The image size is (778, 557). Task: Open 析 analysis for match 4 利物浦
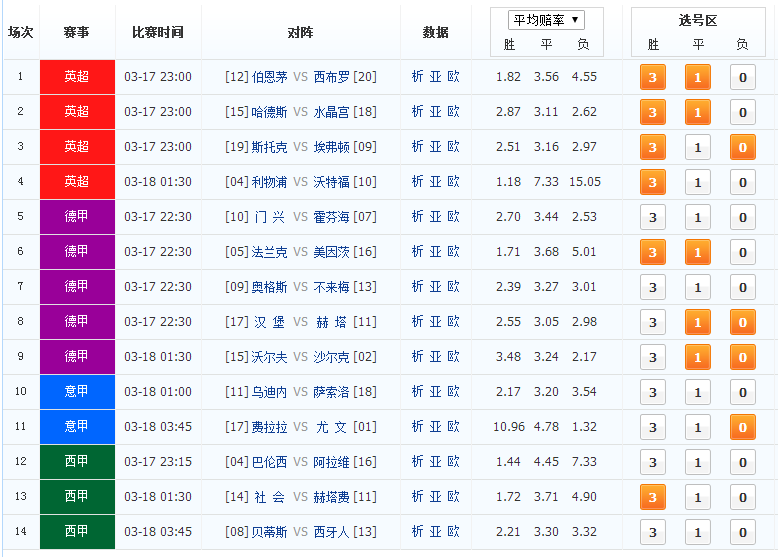[x=417, y=182]
